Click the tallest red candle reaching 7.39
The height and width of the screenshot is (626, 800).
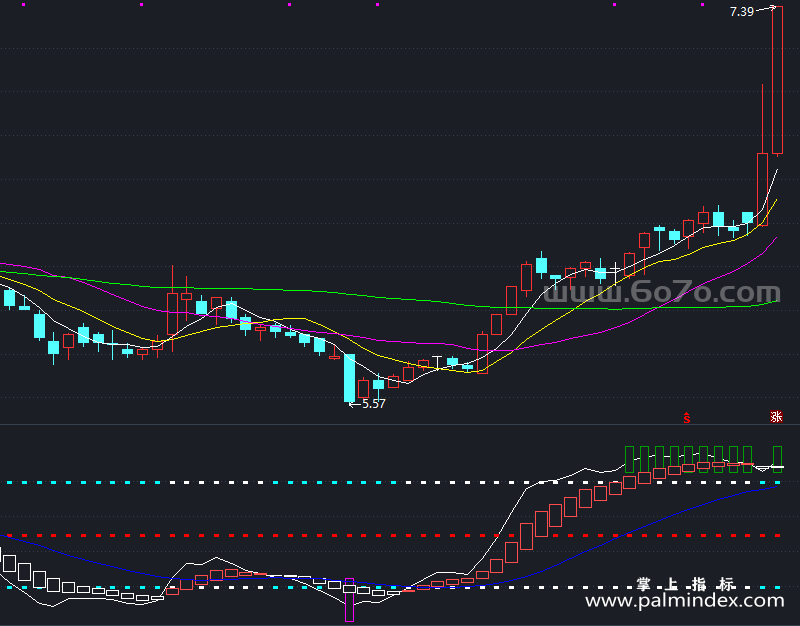pyautogui.click(x=778, y=80)
